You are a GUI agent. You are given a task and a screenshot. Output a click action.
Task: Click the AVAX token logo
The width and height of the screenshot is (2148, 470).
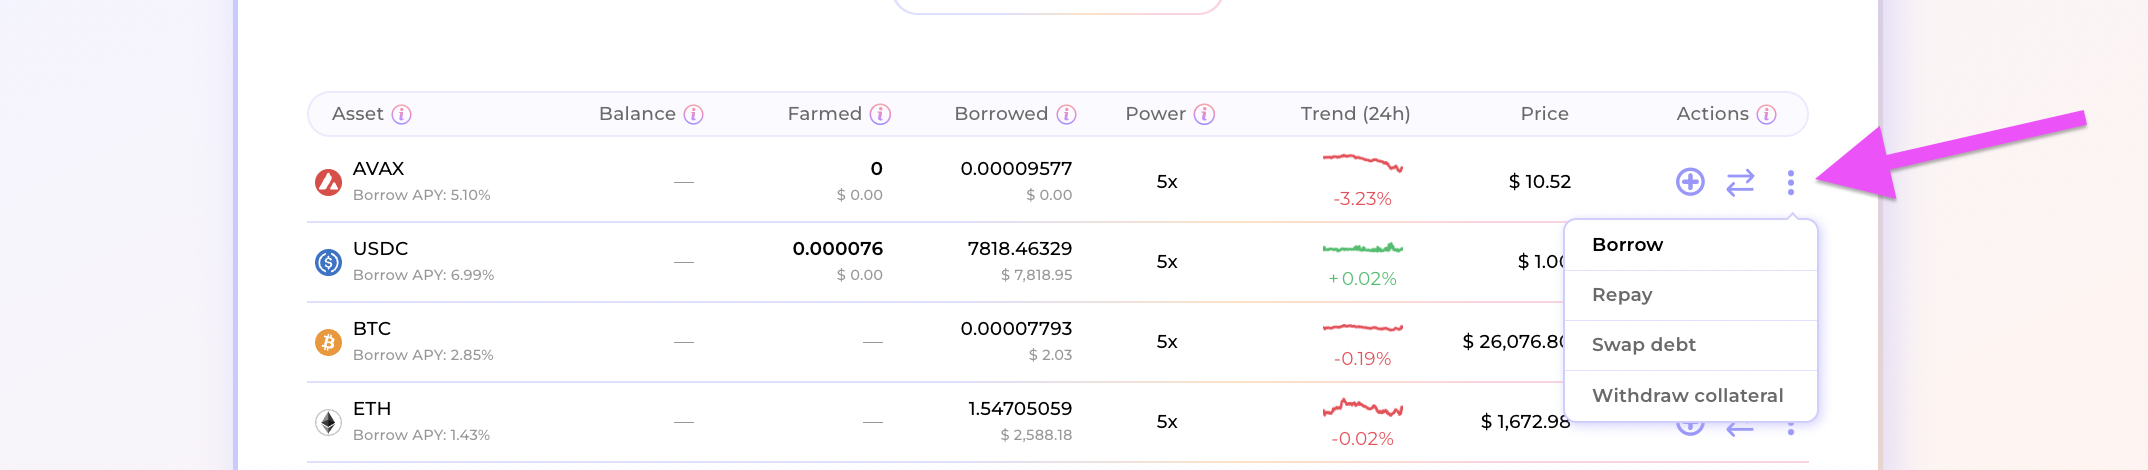pyautogui.click(x=329, y=182)
